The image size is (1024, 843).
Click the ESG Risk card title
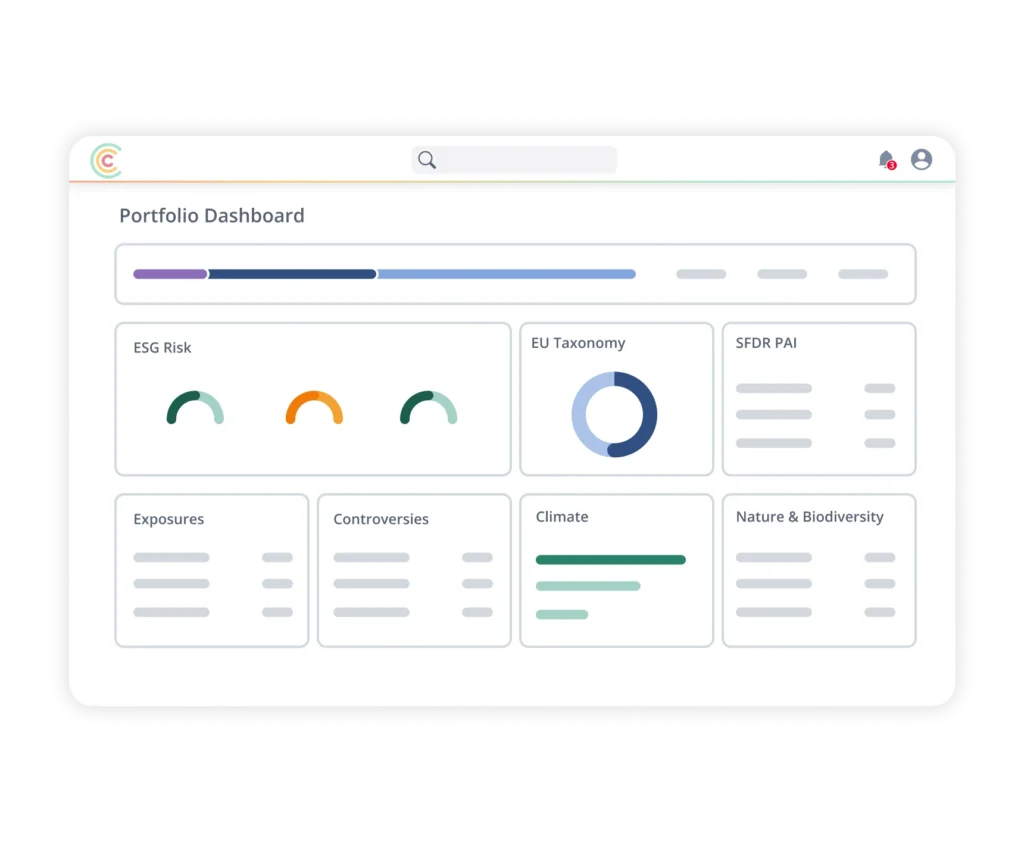point(162,347)
